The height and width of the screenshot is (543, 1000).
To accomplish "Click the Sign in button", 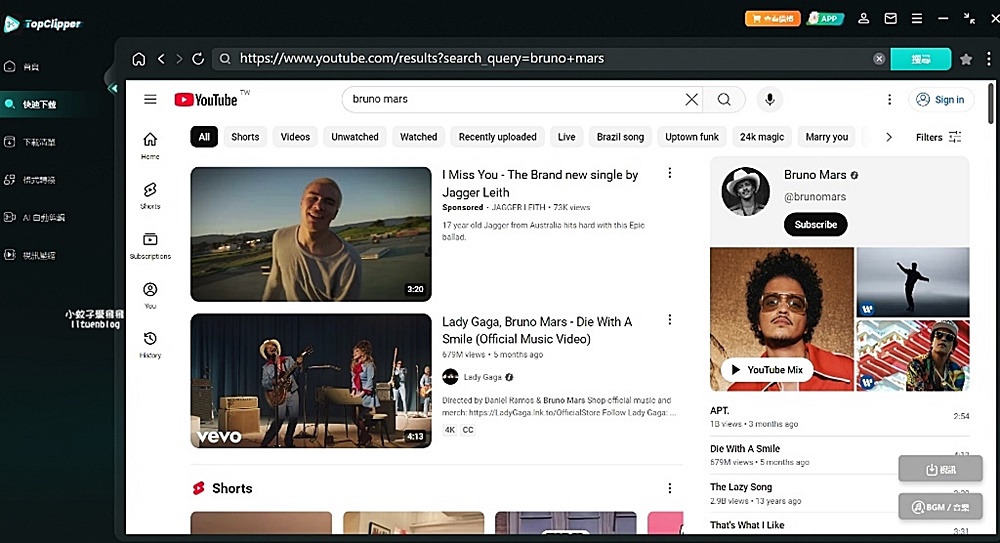I will pos(941,100).
